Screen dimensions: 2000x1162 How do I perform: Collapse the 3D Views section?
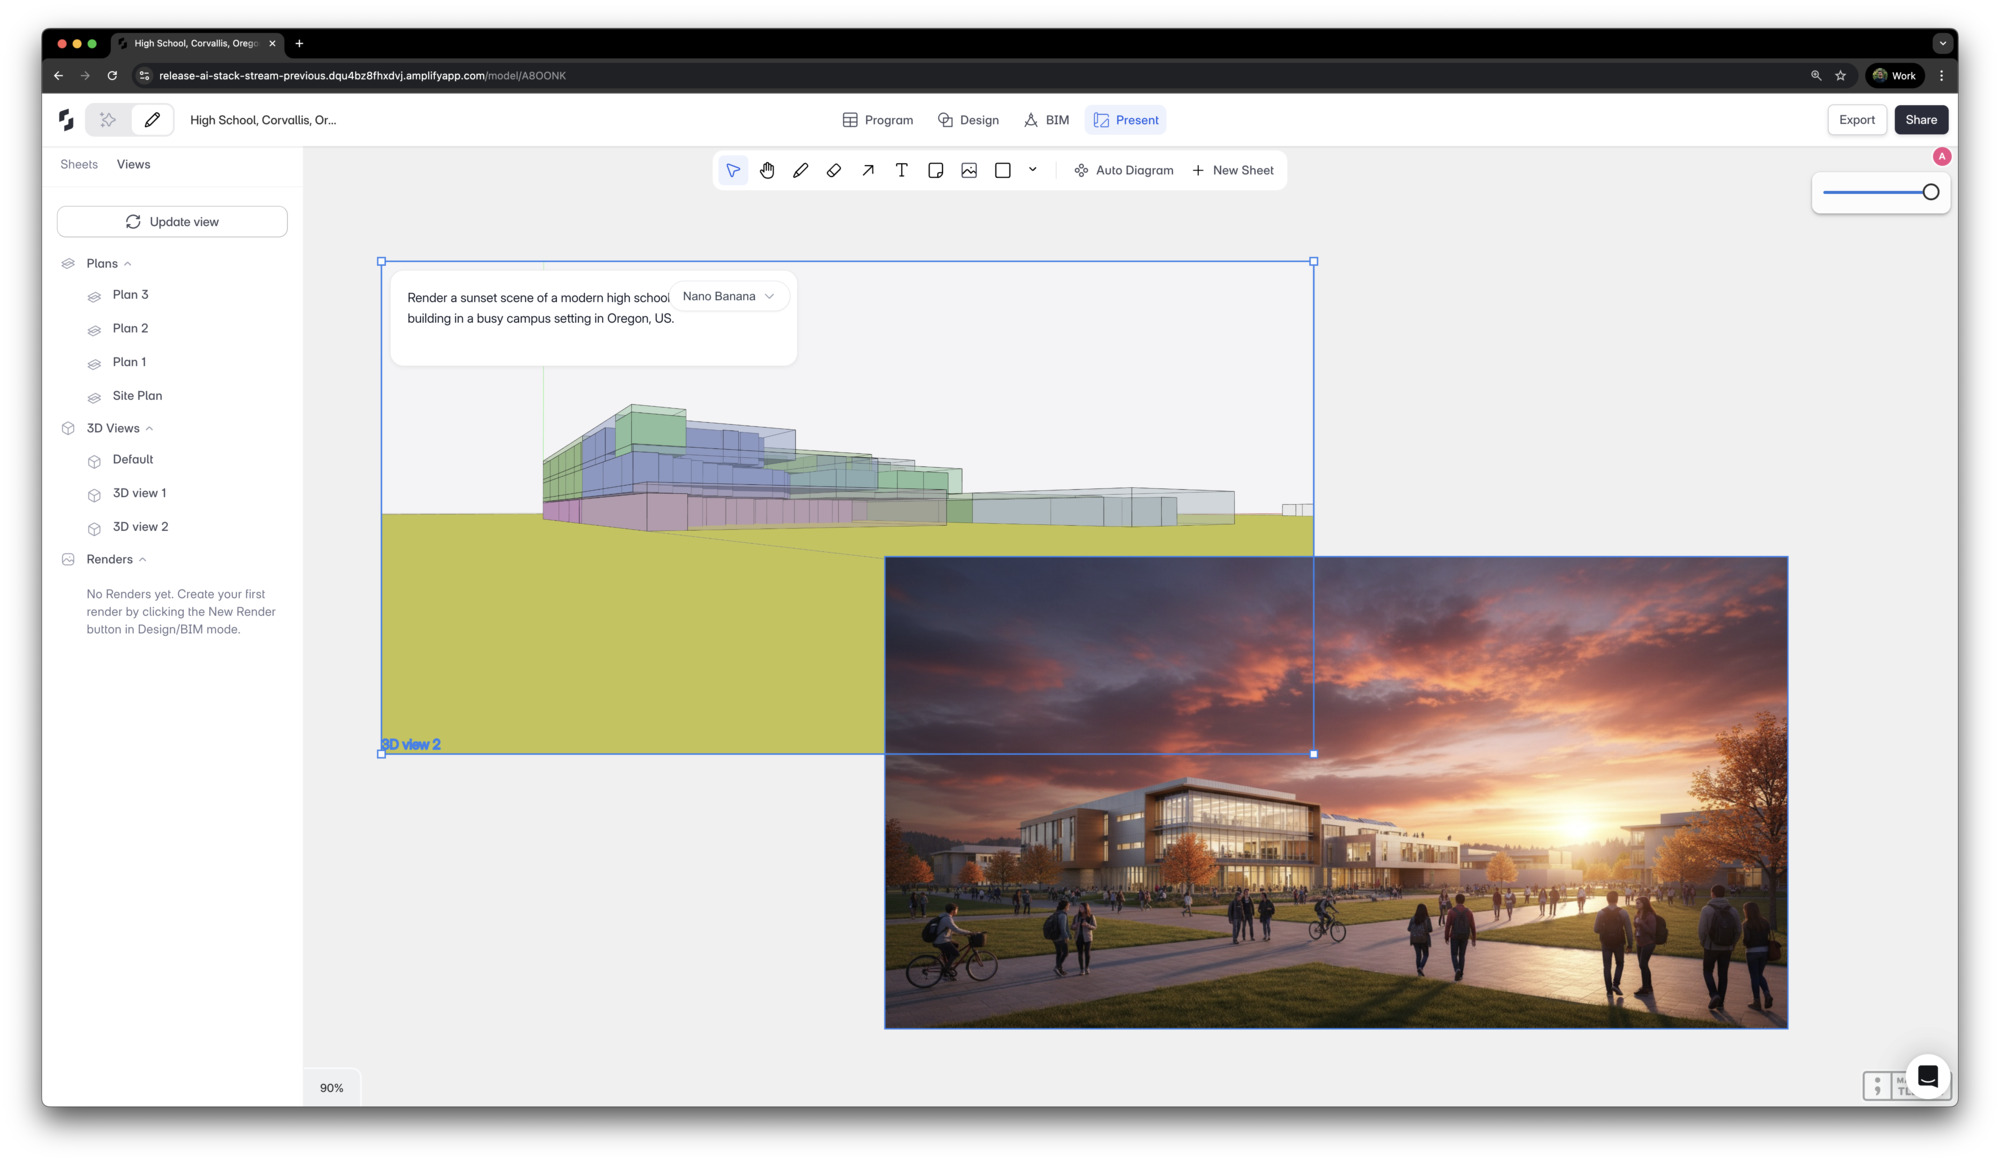point(148,428)
